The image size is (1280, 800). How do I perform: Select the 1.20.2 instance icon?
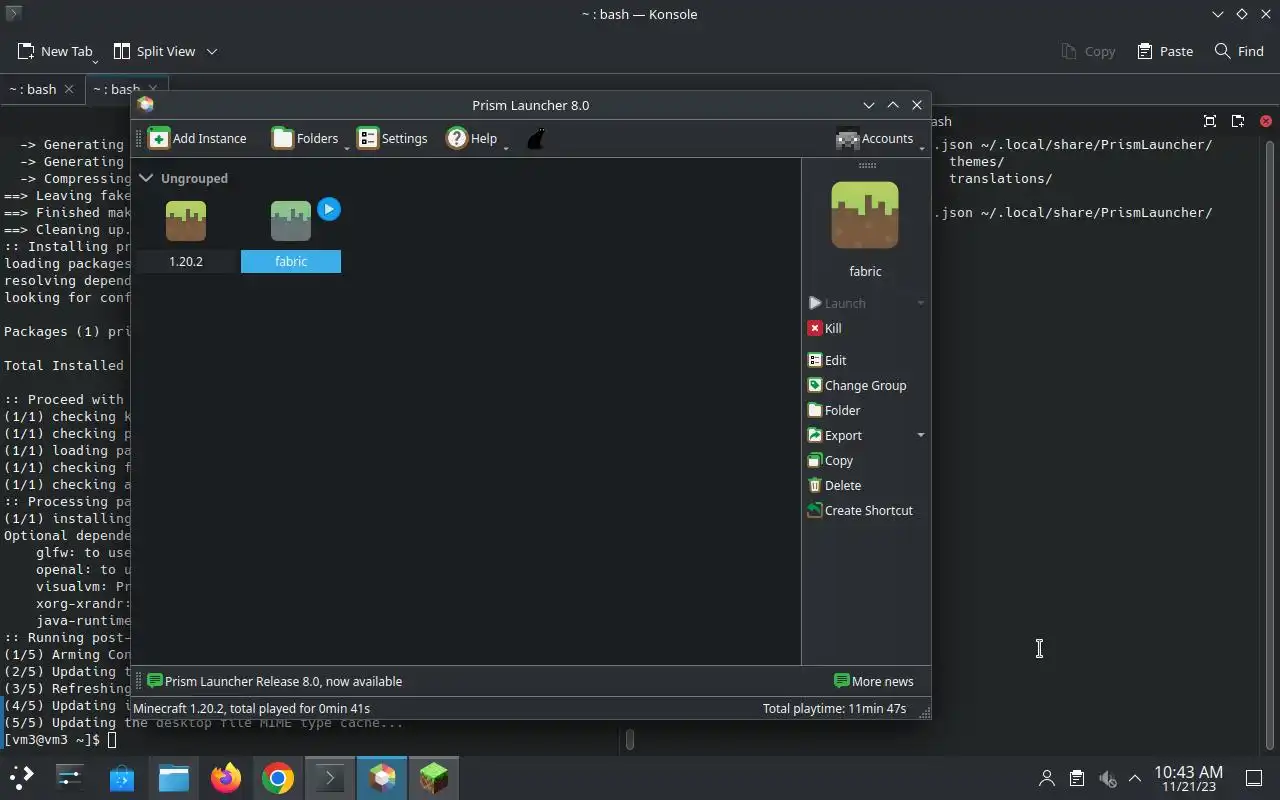pos(186,221)
